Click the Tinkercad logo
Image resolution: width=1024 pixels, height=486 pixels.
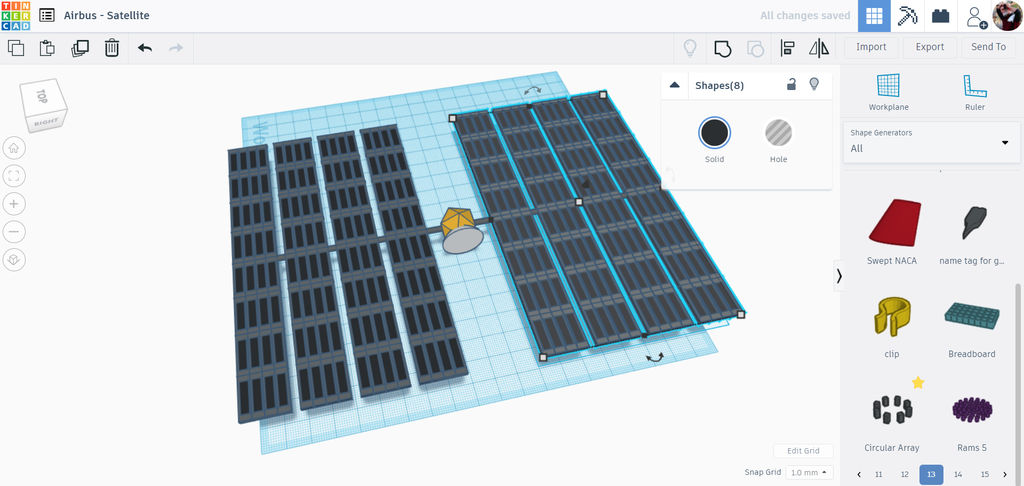[x=16, y=15]
